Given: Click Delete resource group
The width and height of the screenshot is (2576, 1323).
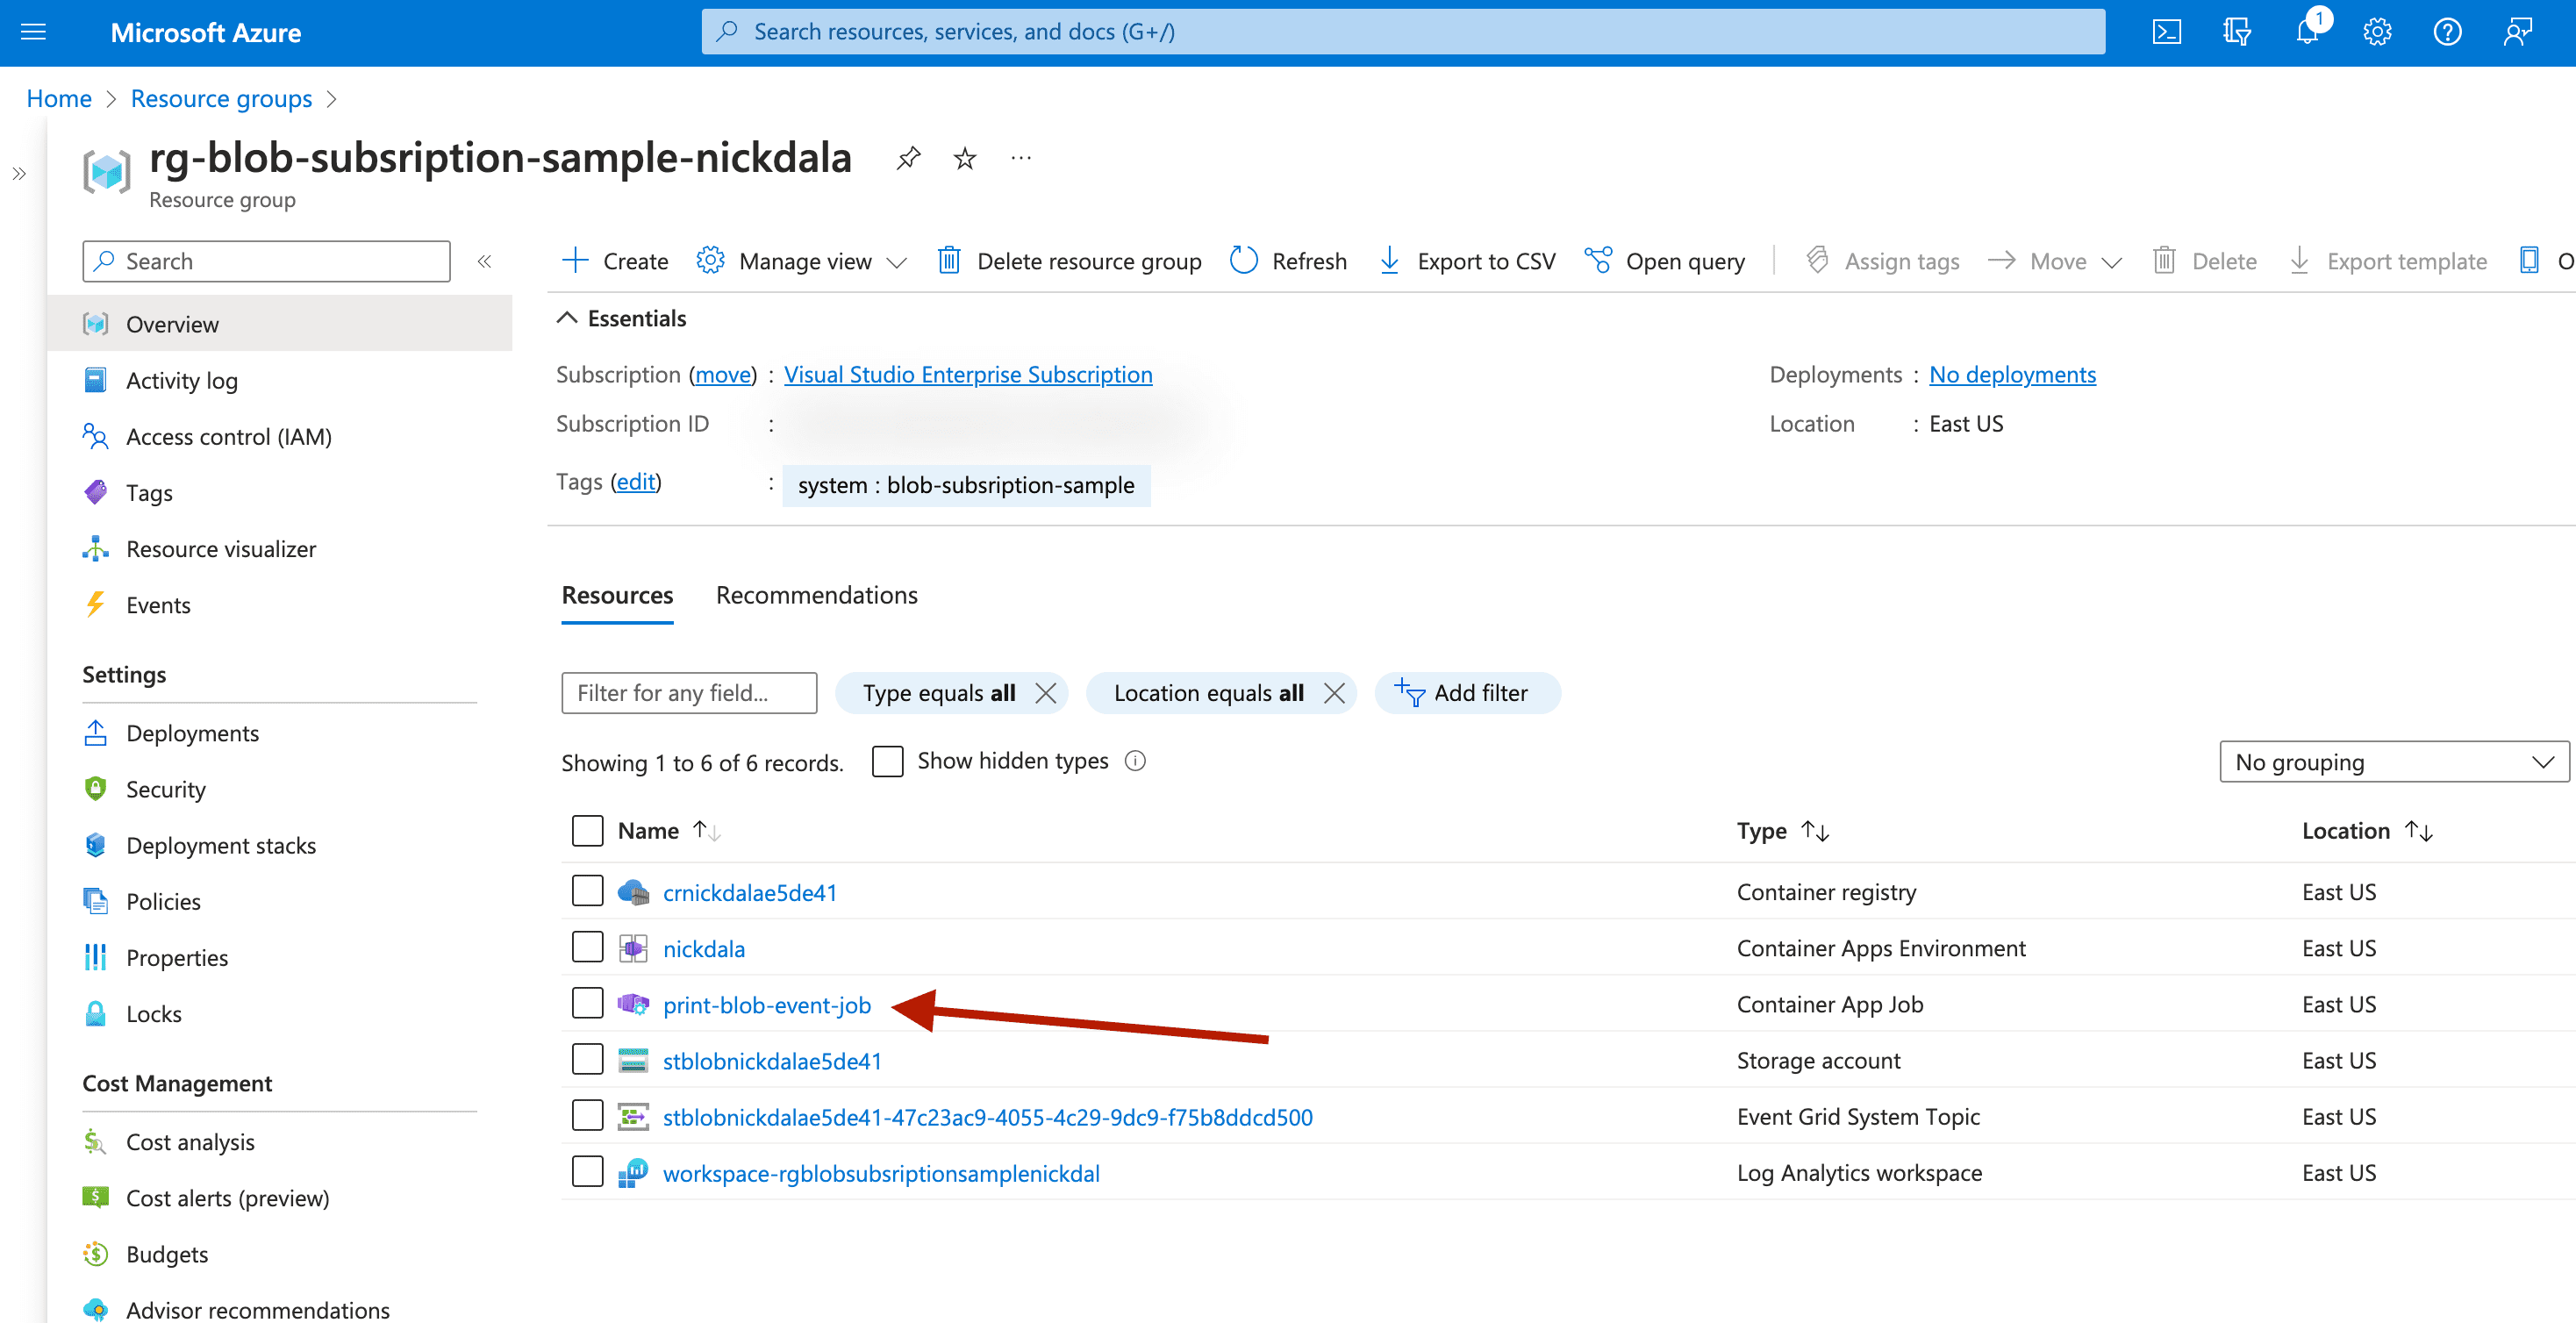Looking at the screenshot, I should pyautogui.click(x=1069, y=261).
